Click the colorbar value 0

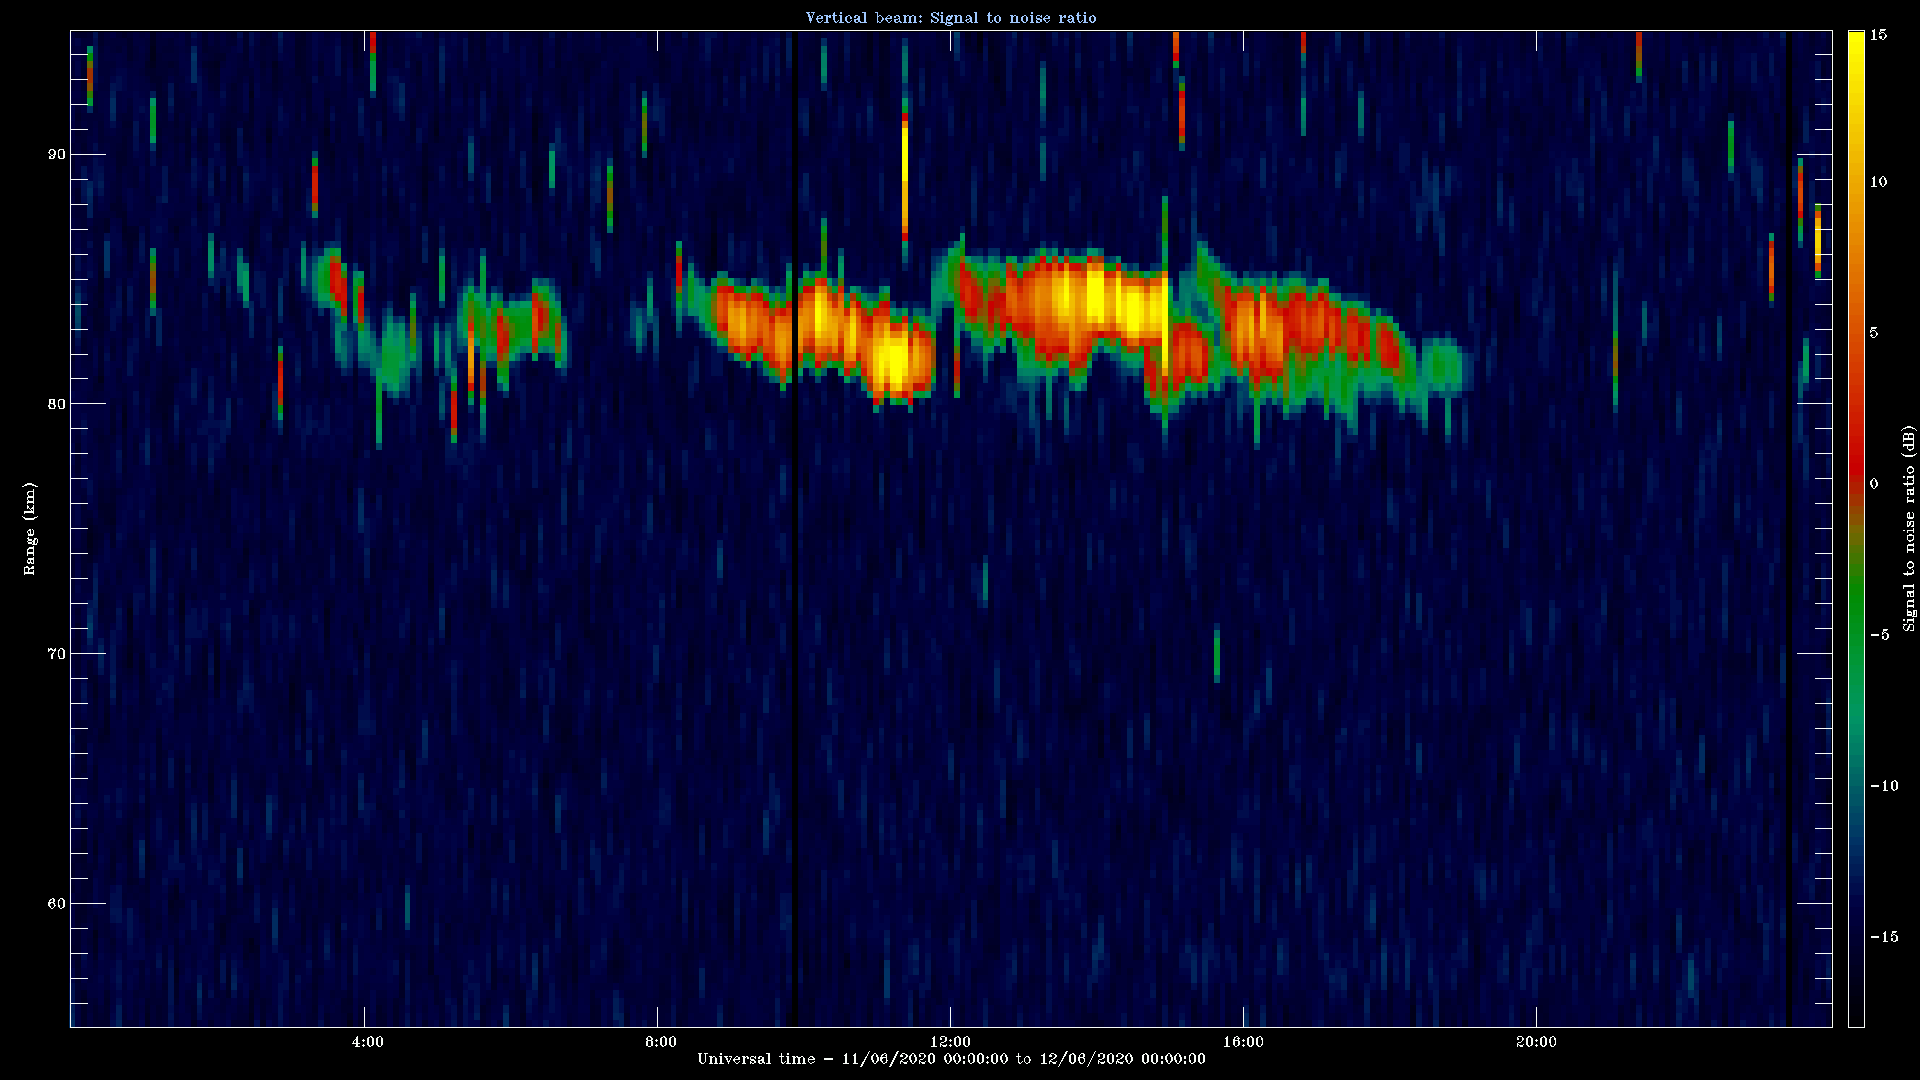[1874, 484]
